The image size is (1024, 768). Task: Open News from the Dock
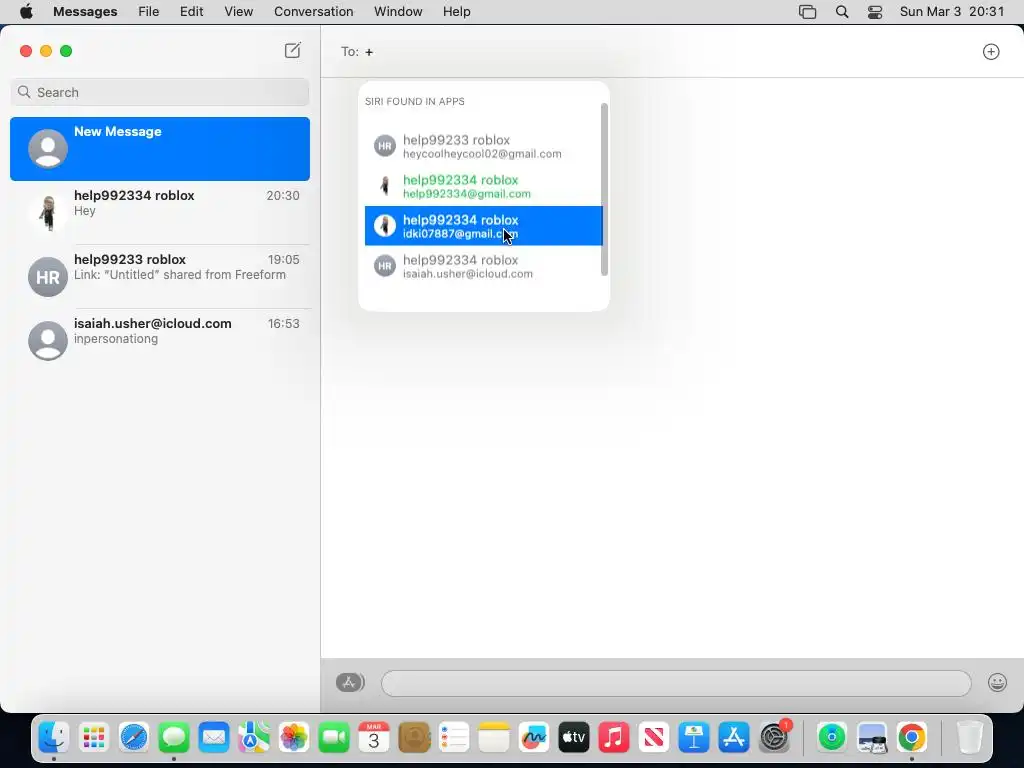point(654,738)
